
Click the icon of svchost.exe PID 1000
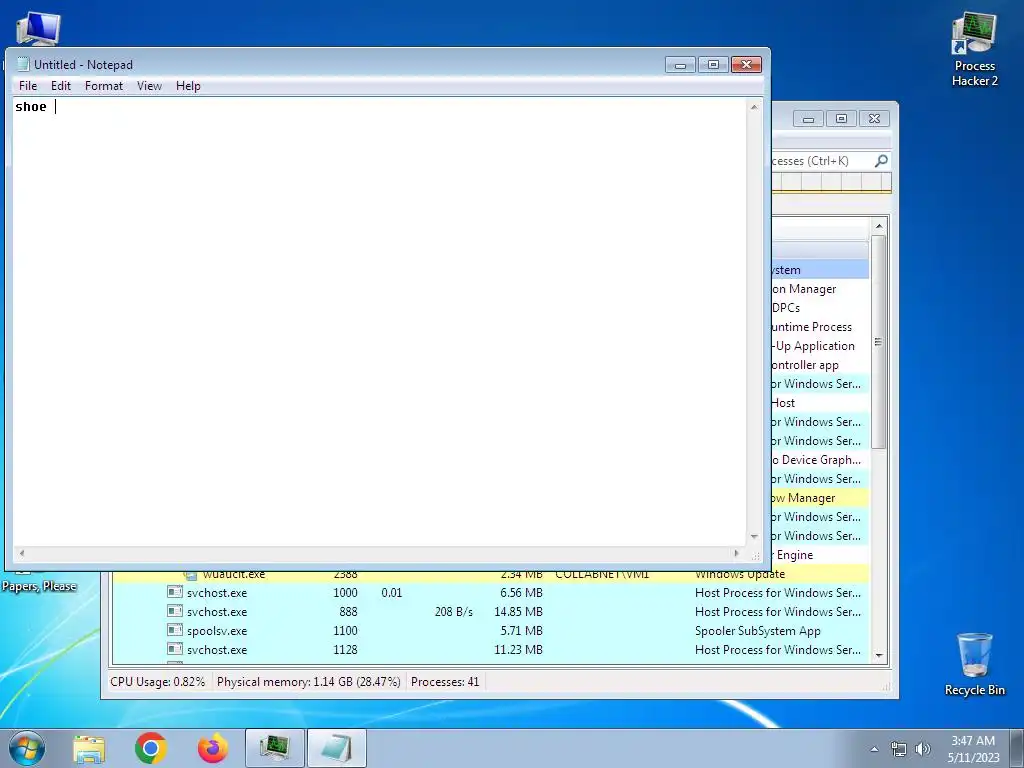(x=174, y=592)
